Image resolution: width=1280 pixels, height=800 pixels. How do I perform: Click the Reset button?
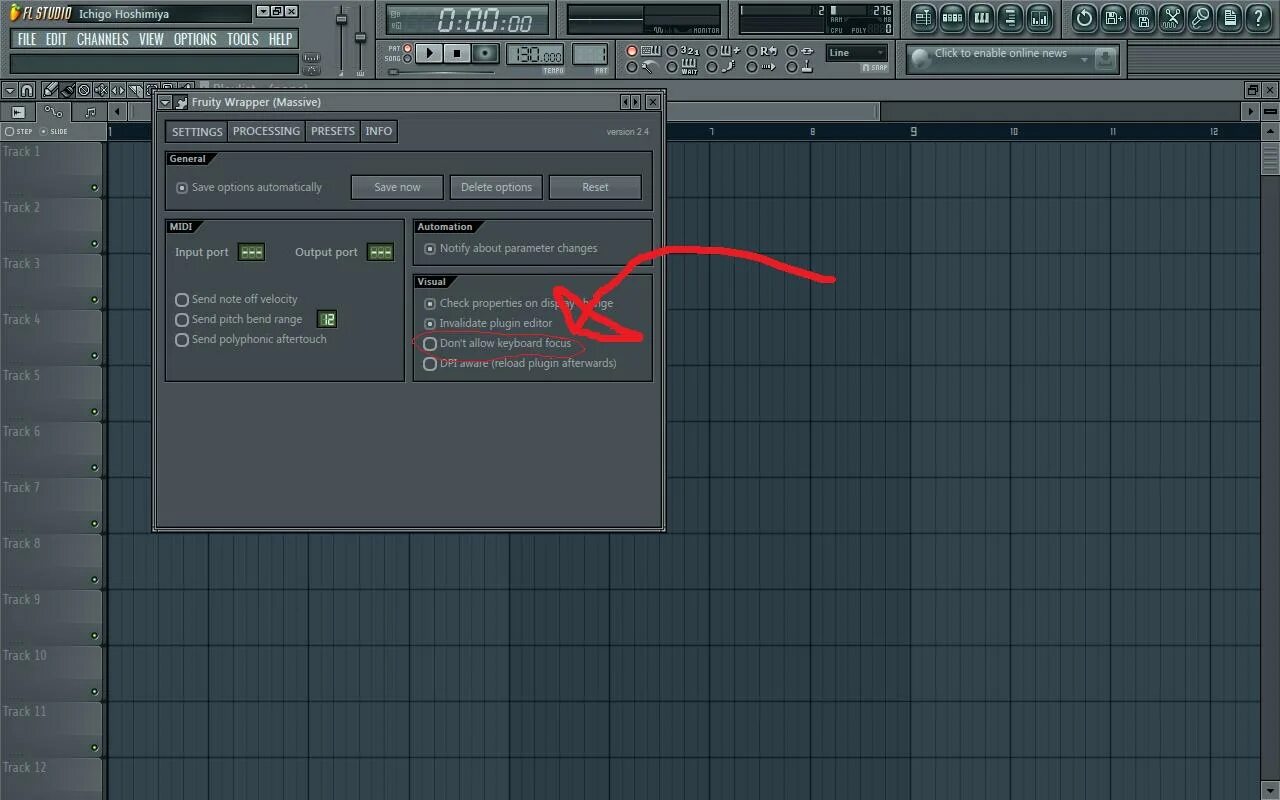click(x=595, y=187)
